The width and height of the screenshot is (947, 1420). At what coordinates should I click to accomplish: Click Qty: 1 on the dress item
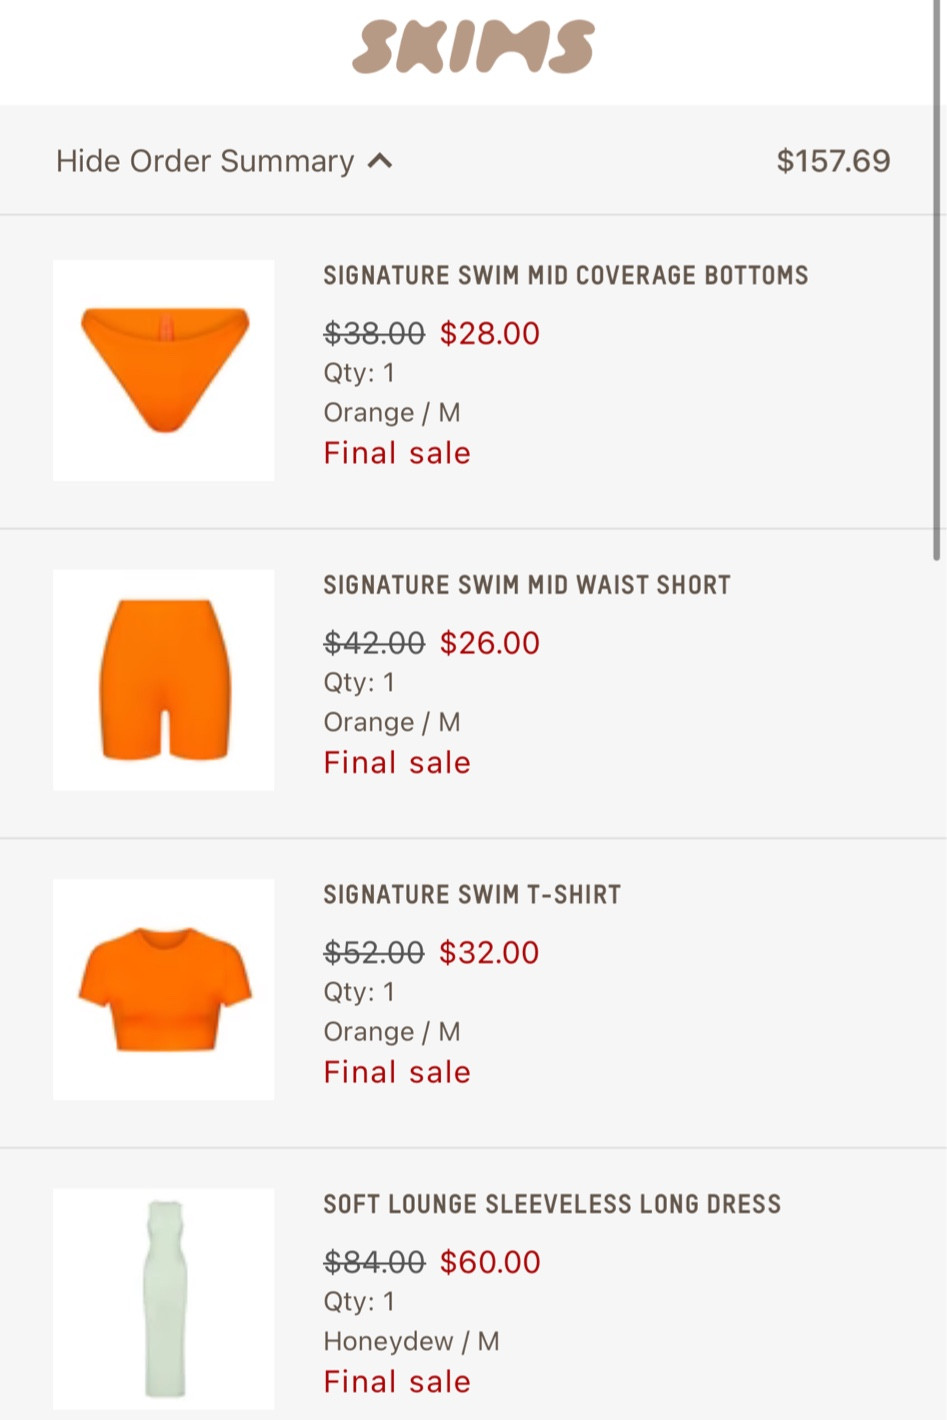click(x=357, y=1301)
